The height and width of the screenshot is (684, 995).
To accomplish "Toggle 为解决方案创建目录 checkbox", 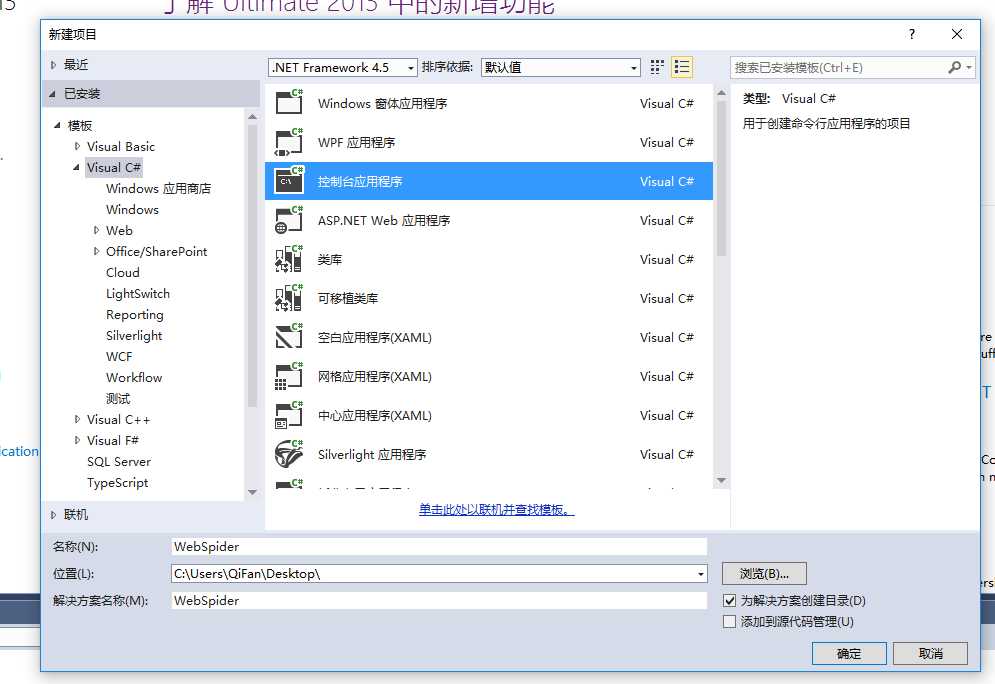I will [730, 600].
